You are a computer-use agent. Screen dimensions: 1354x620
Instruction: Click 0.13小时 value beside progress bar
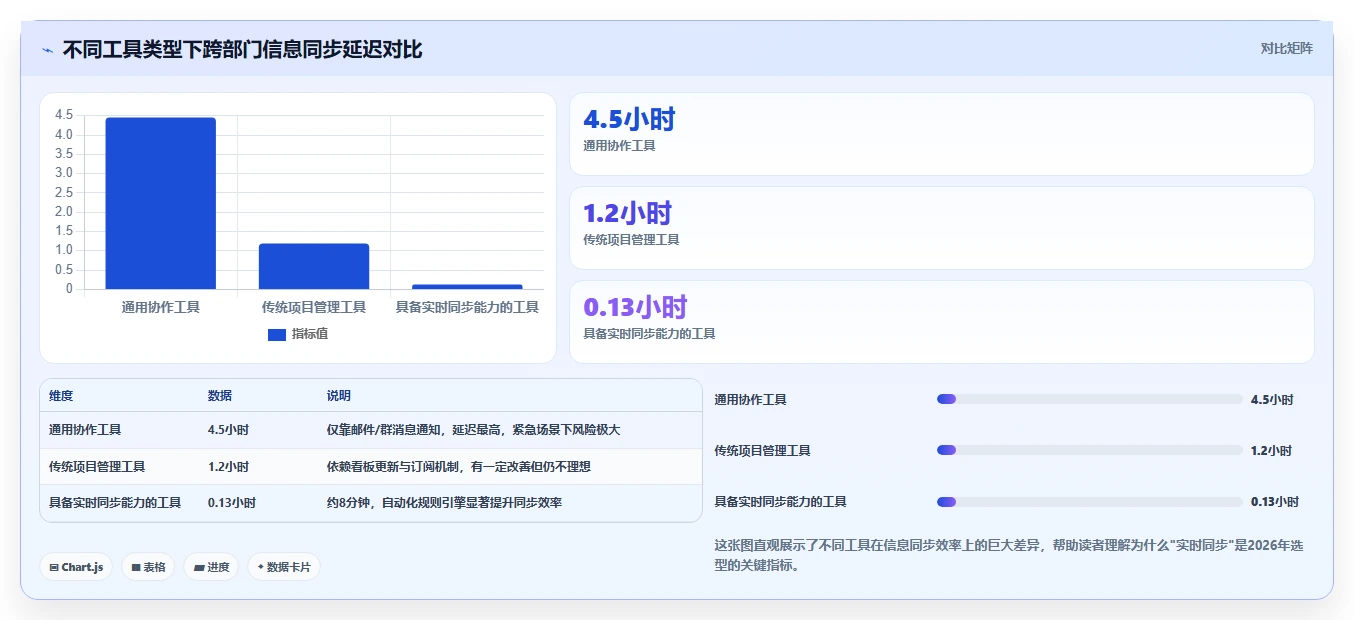1275,502
